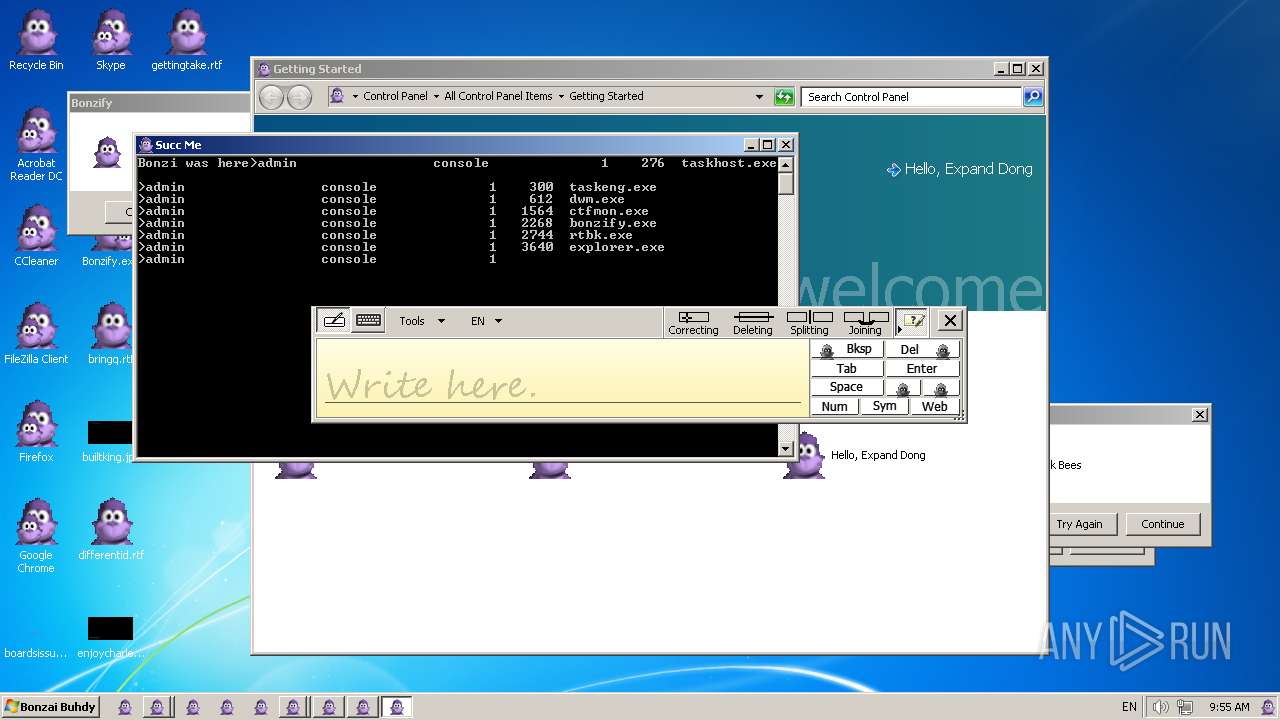
Task: Open differentid.rtf desktop file
Action: point(111,530)
